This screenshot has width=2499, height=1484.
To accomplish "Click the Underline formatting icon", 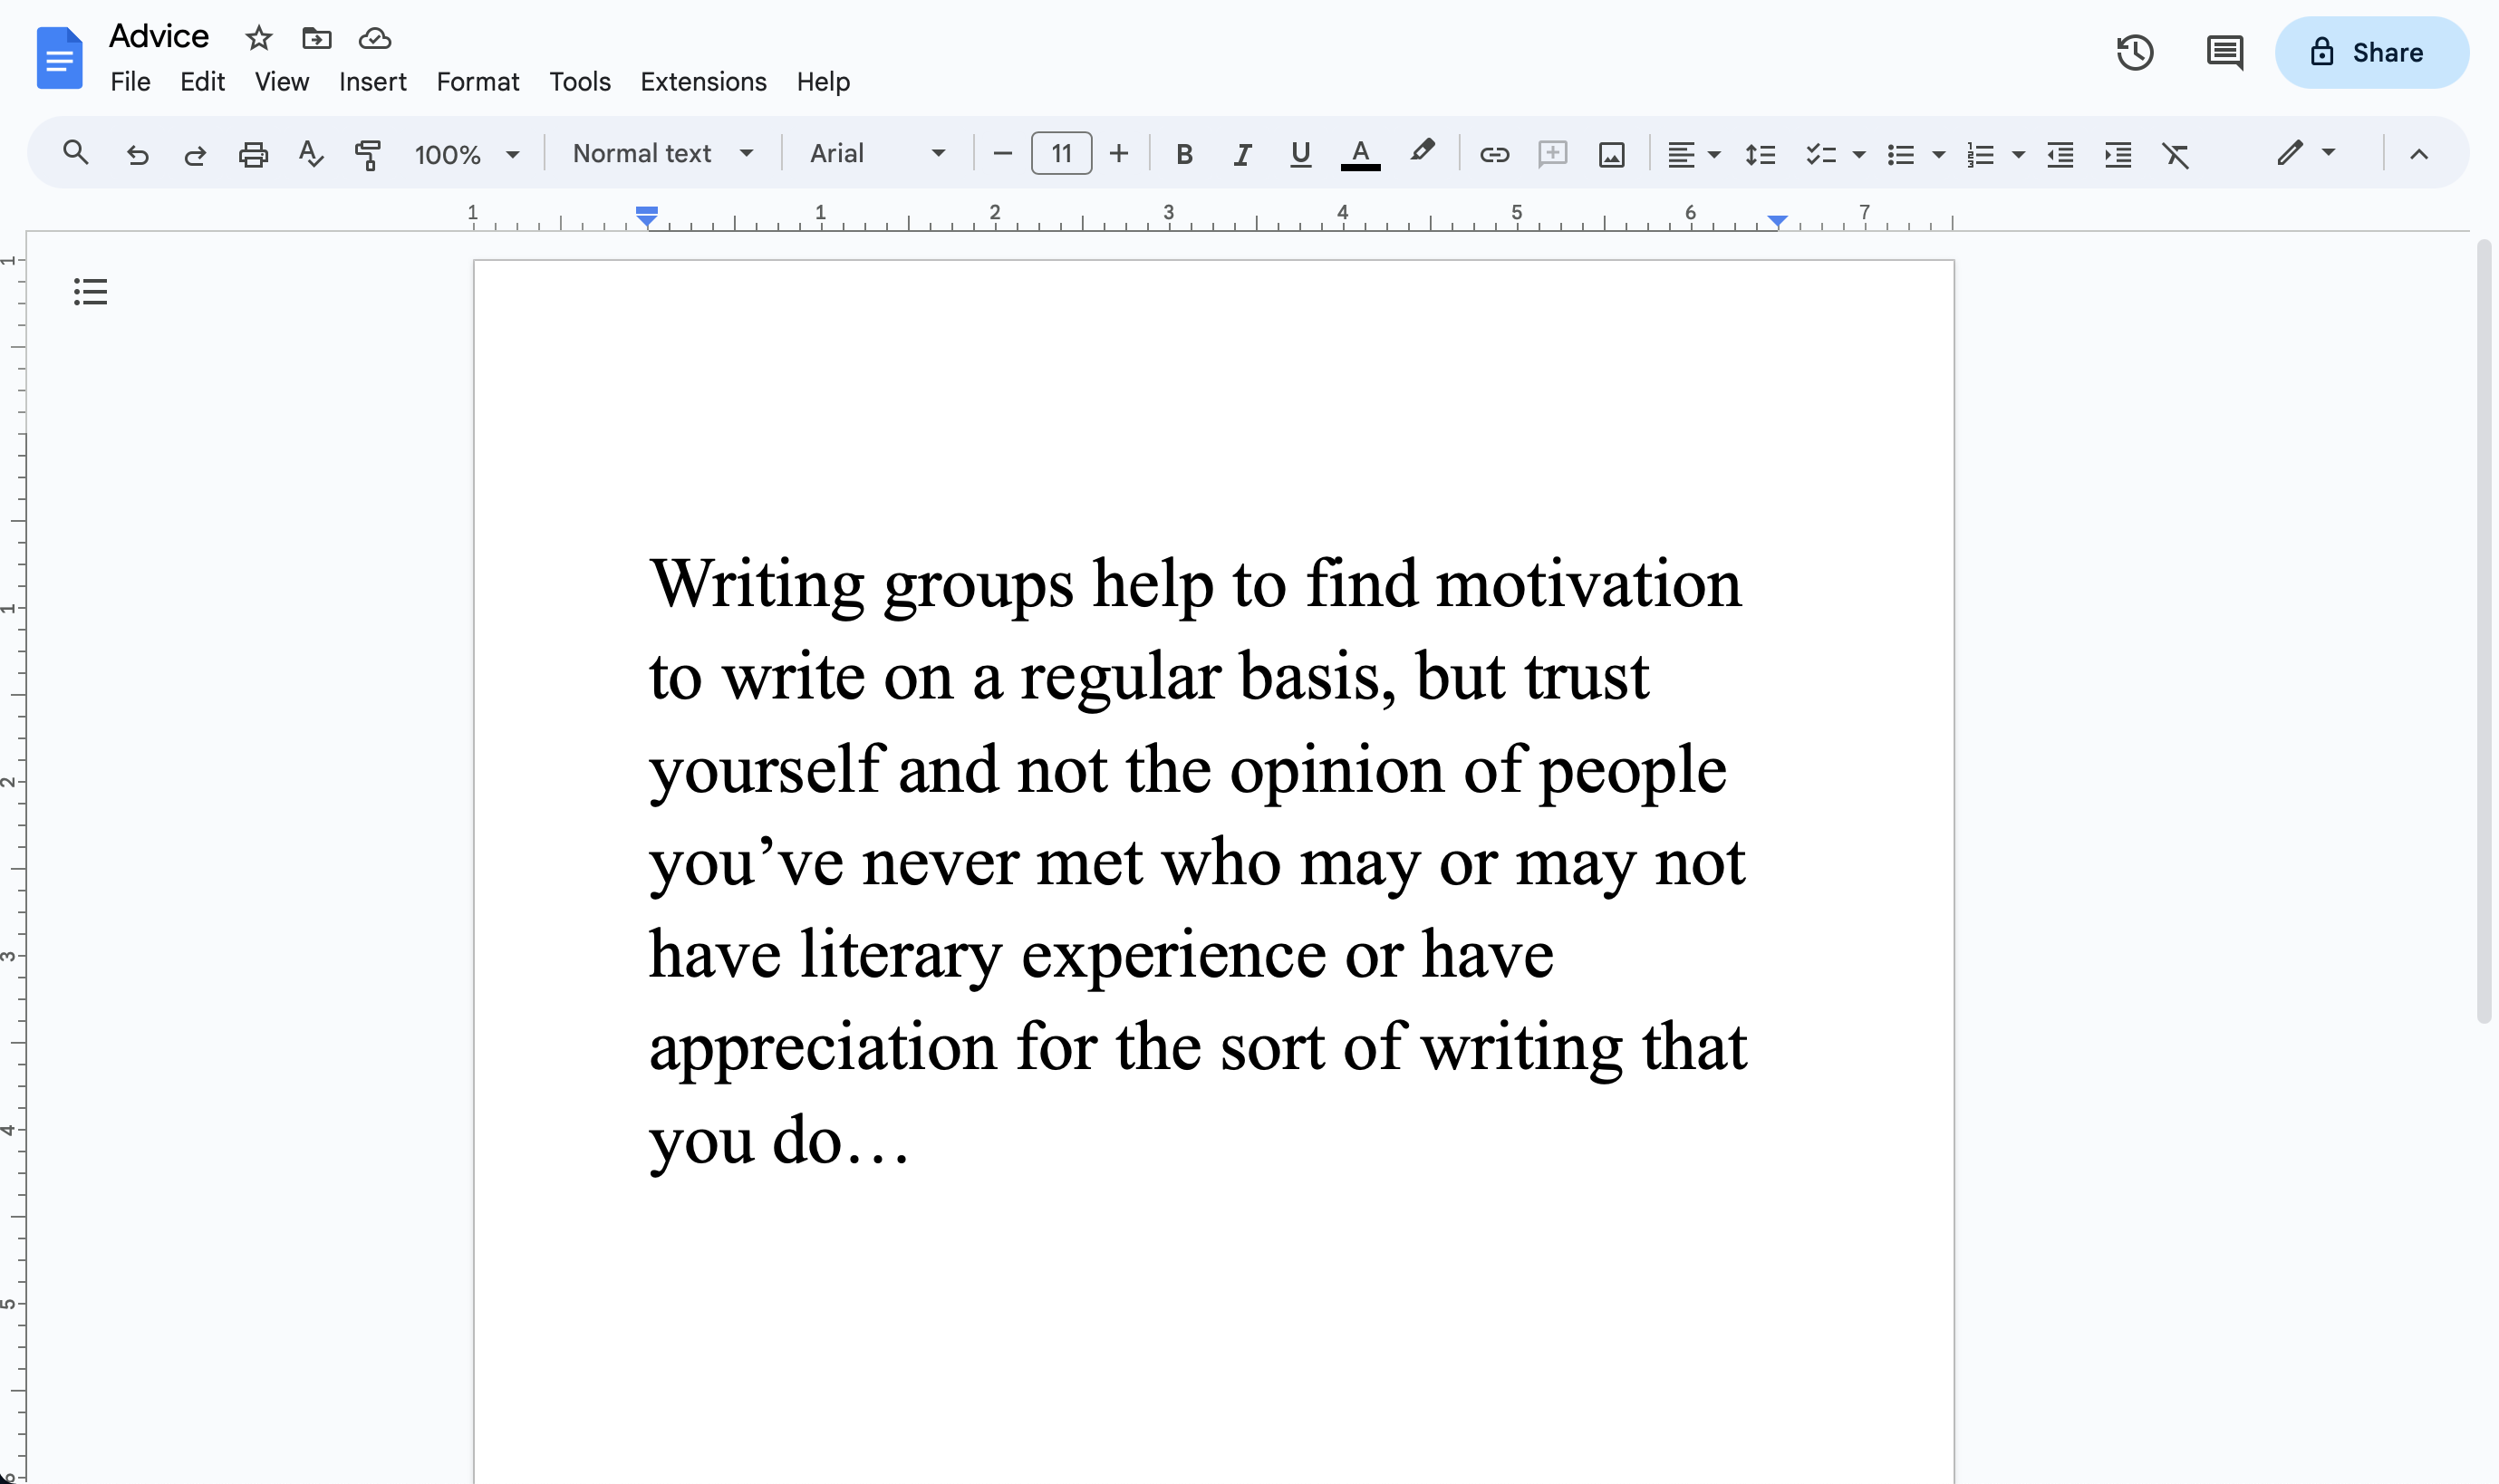I will point(1298,154).
